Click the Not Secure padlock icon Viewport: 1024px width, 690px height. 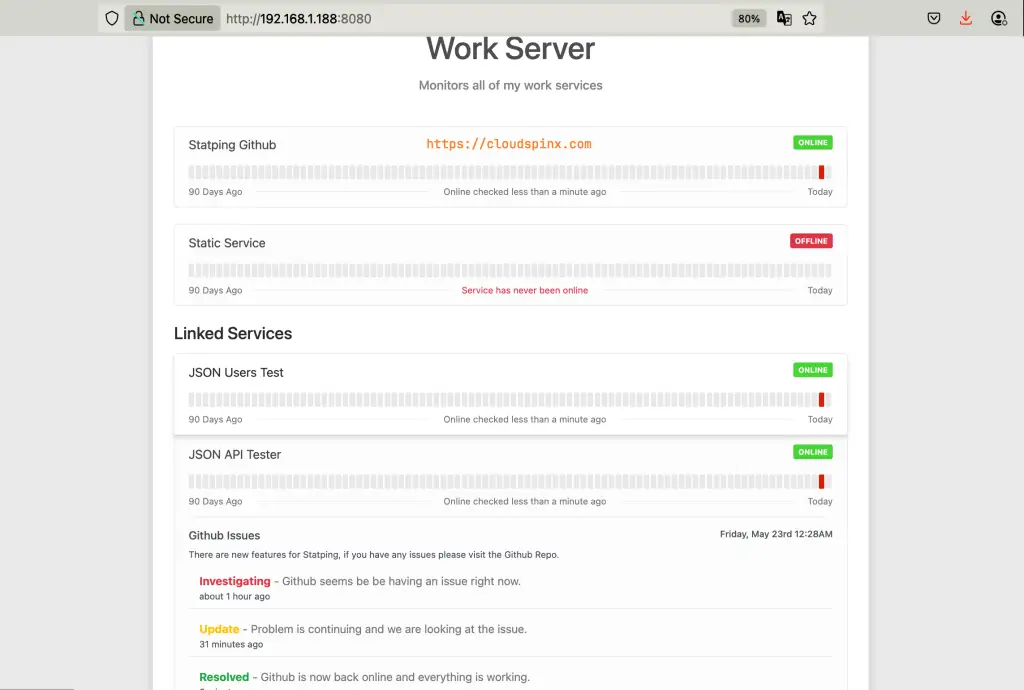(x=140, y=17)
